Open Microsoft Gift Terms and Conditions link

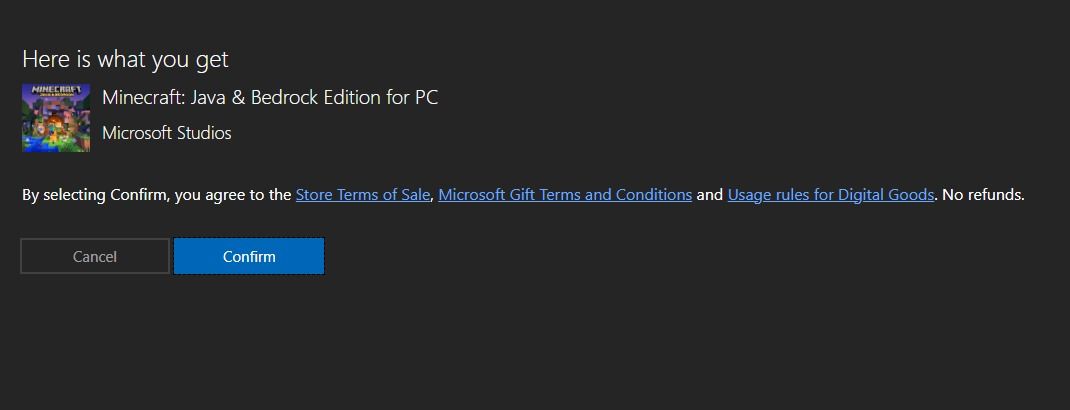[x=565, y=195]
